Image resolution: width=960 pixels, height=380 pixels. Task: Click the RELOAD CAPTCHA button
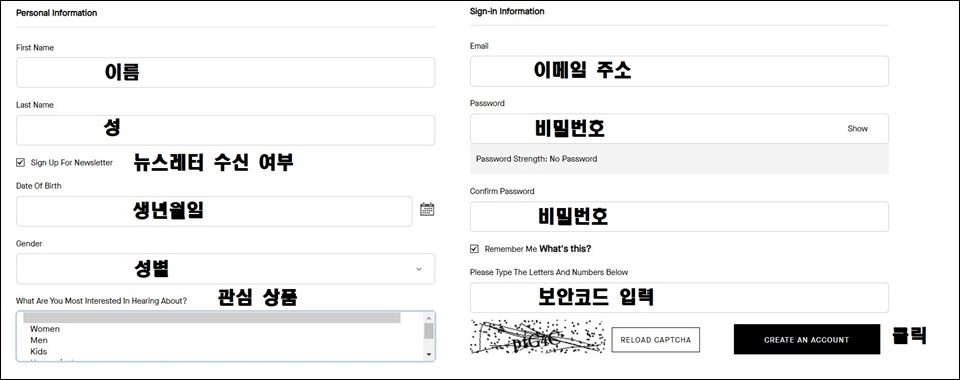pos(655,340)
